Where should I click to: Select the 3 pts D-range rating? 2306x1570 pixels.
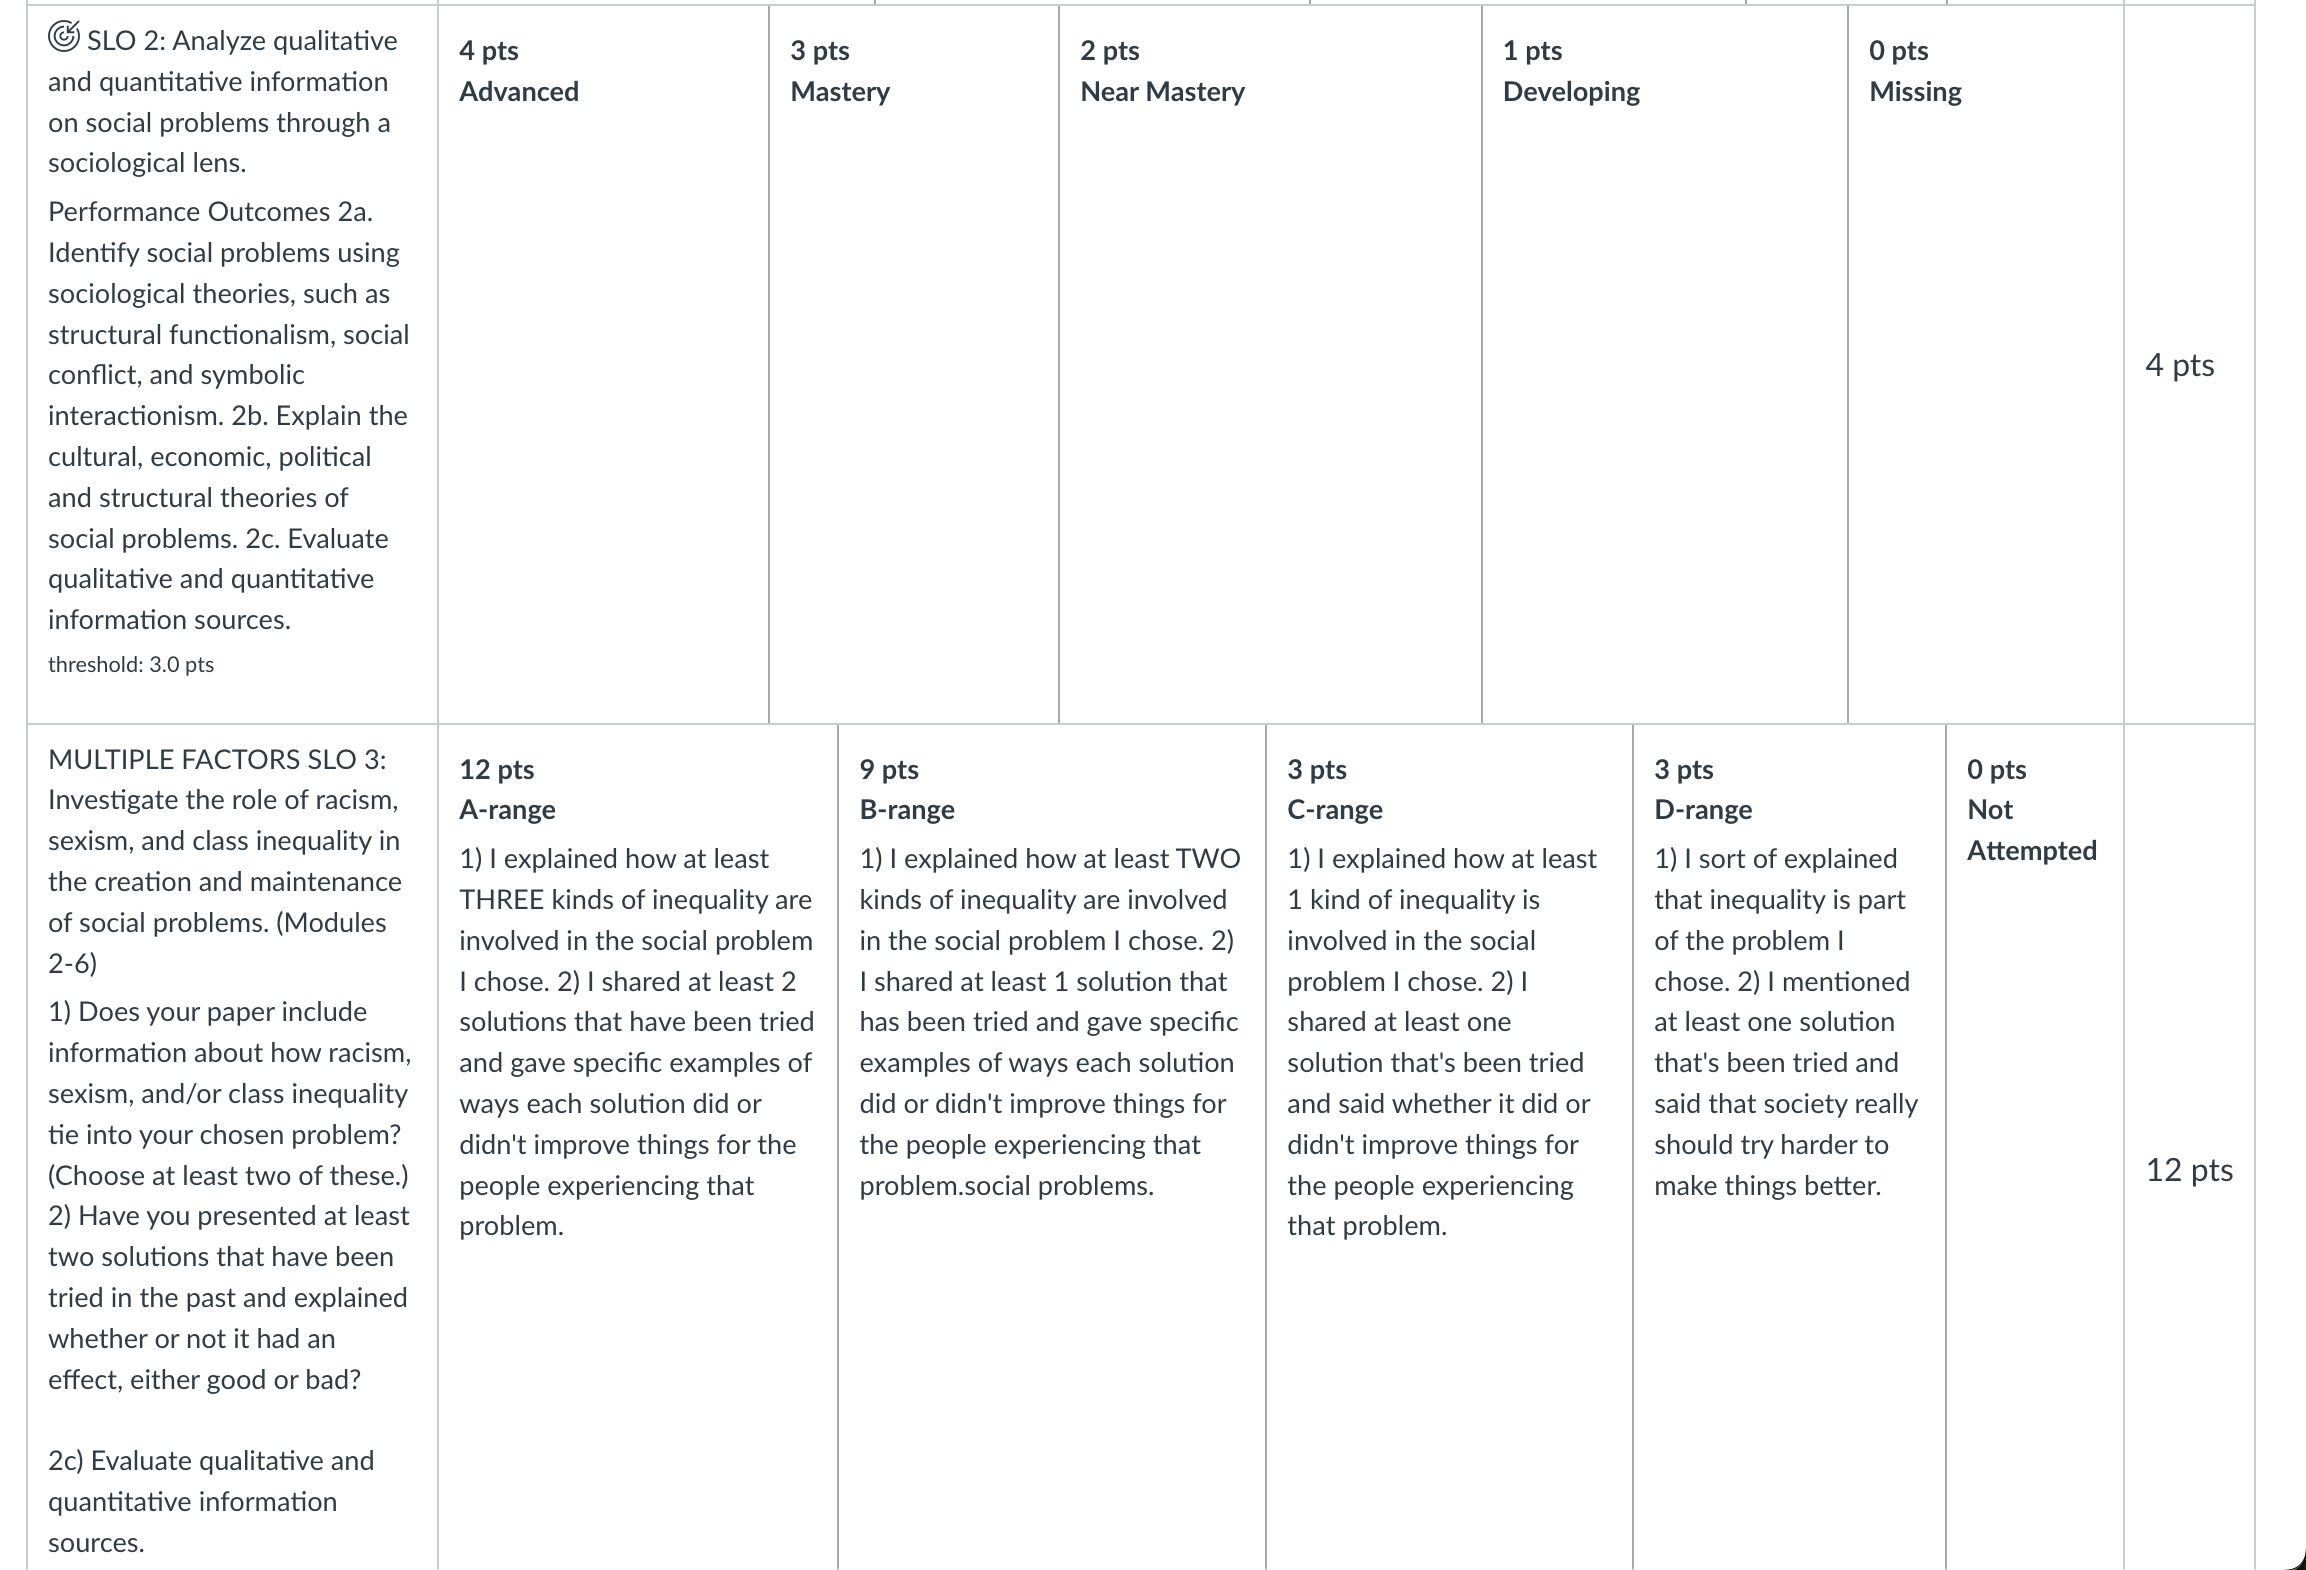pos(1789,1146)
